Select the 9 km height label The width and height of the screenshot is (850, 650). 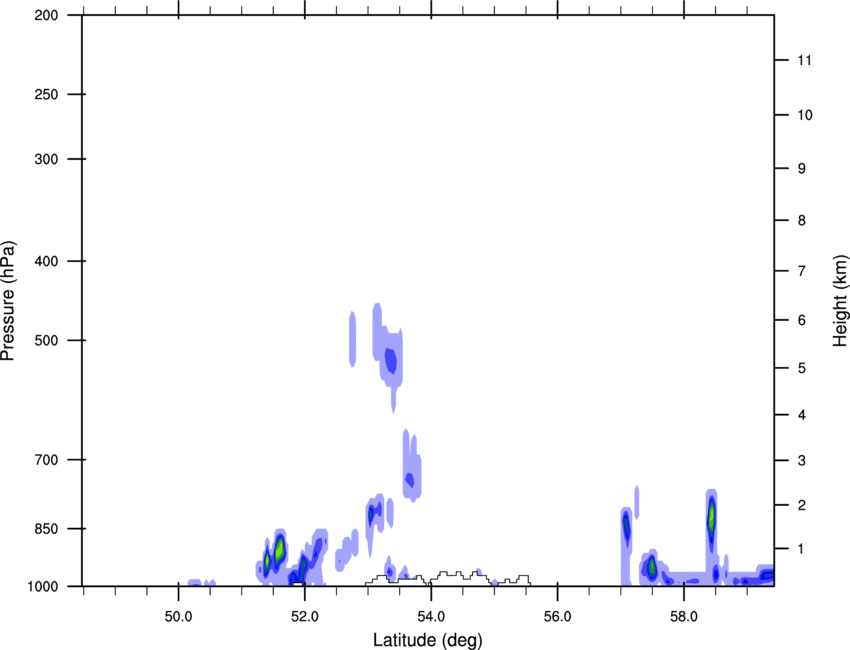point(802,169)
